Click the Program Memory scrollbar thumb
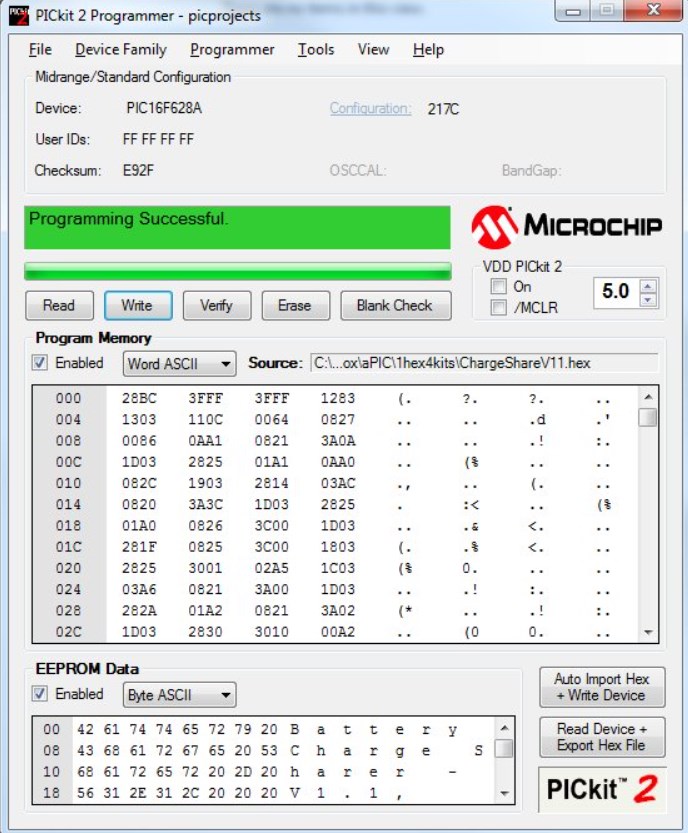688x833 pixels. point(648,417)
